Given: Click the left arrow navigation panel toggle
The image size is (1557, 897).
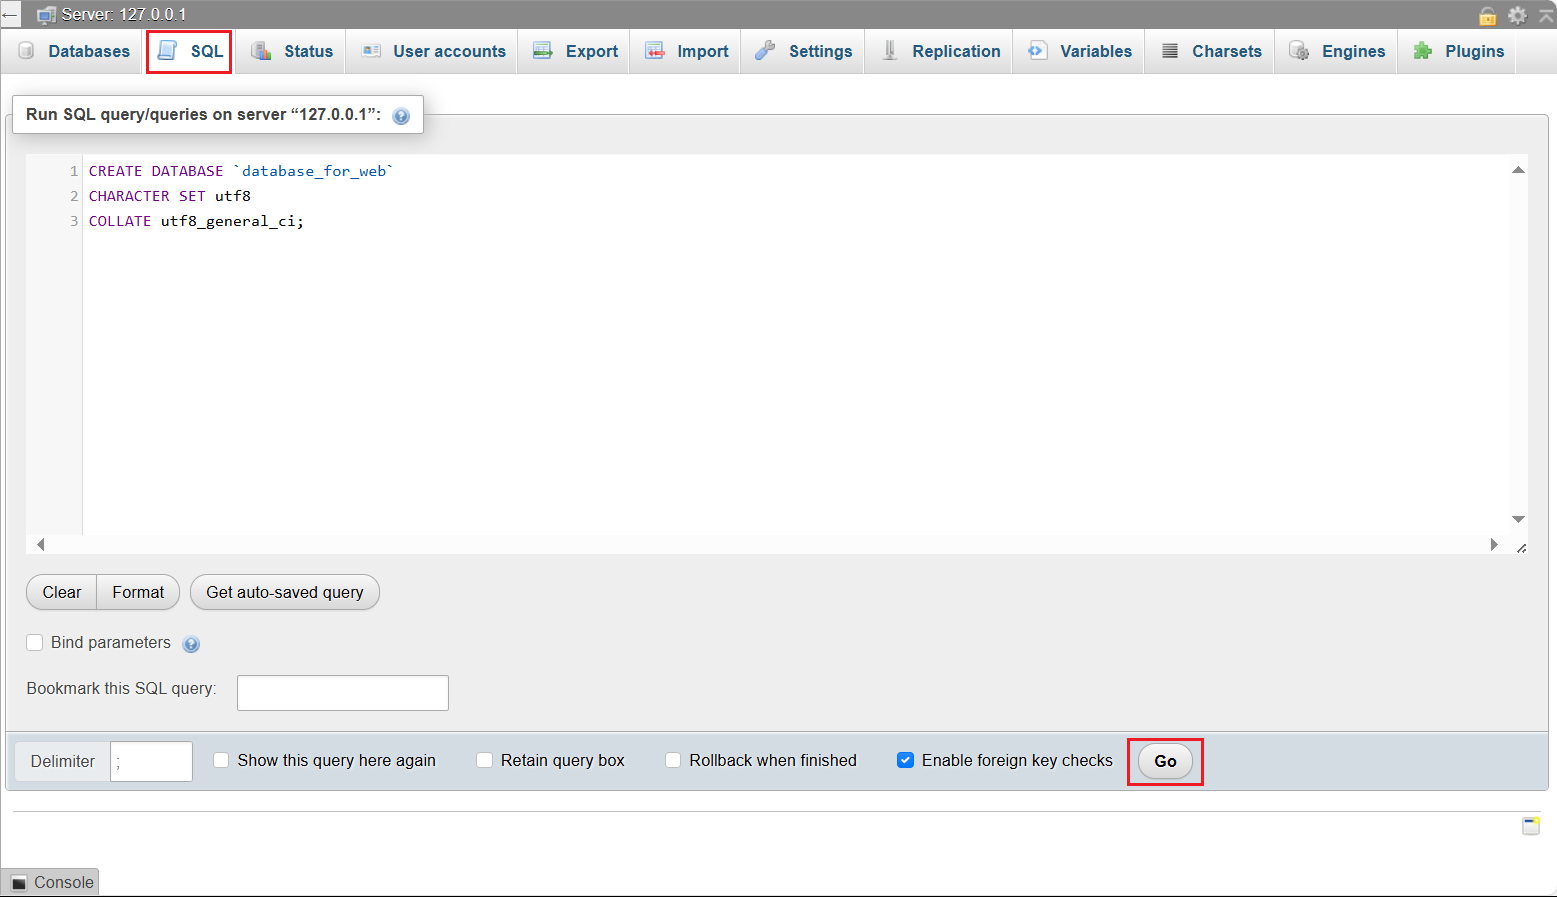Looking at the screenshot, I should click(x=10, y=15).
